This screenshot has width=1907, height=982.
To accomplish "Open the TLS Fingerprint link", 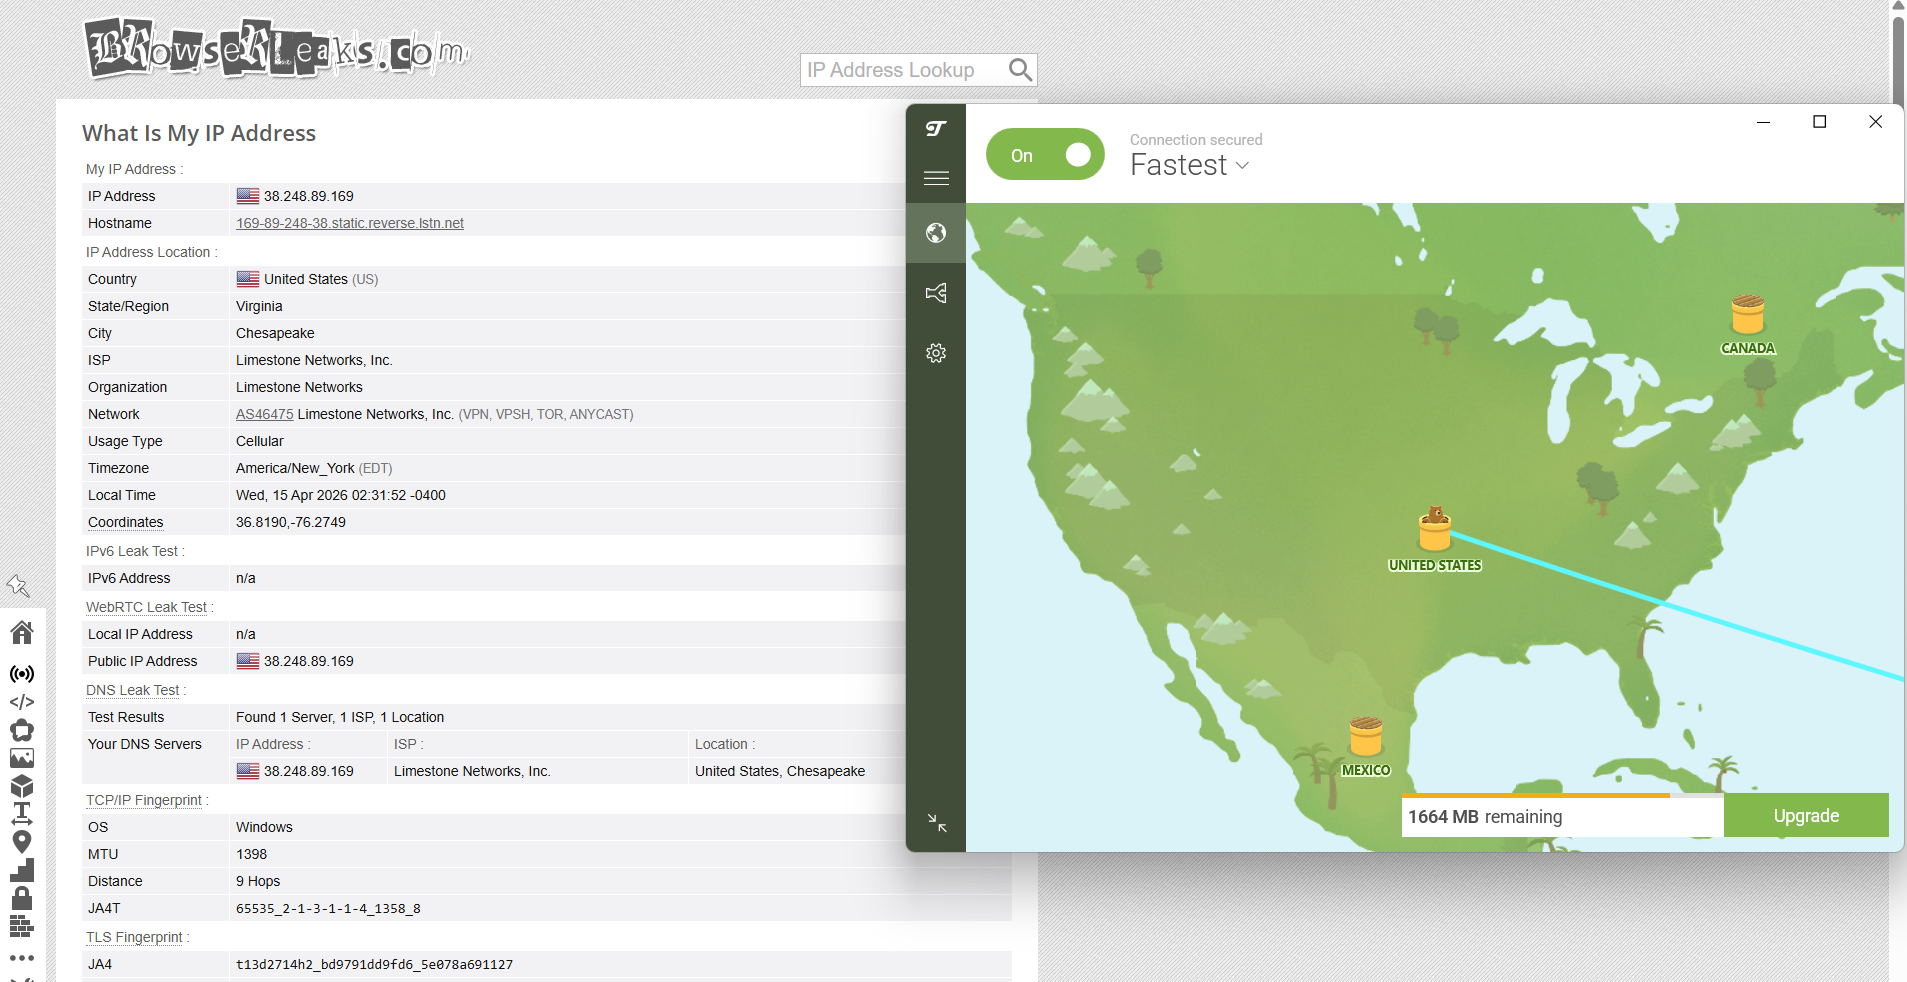I will tap(134, 937).
